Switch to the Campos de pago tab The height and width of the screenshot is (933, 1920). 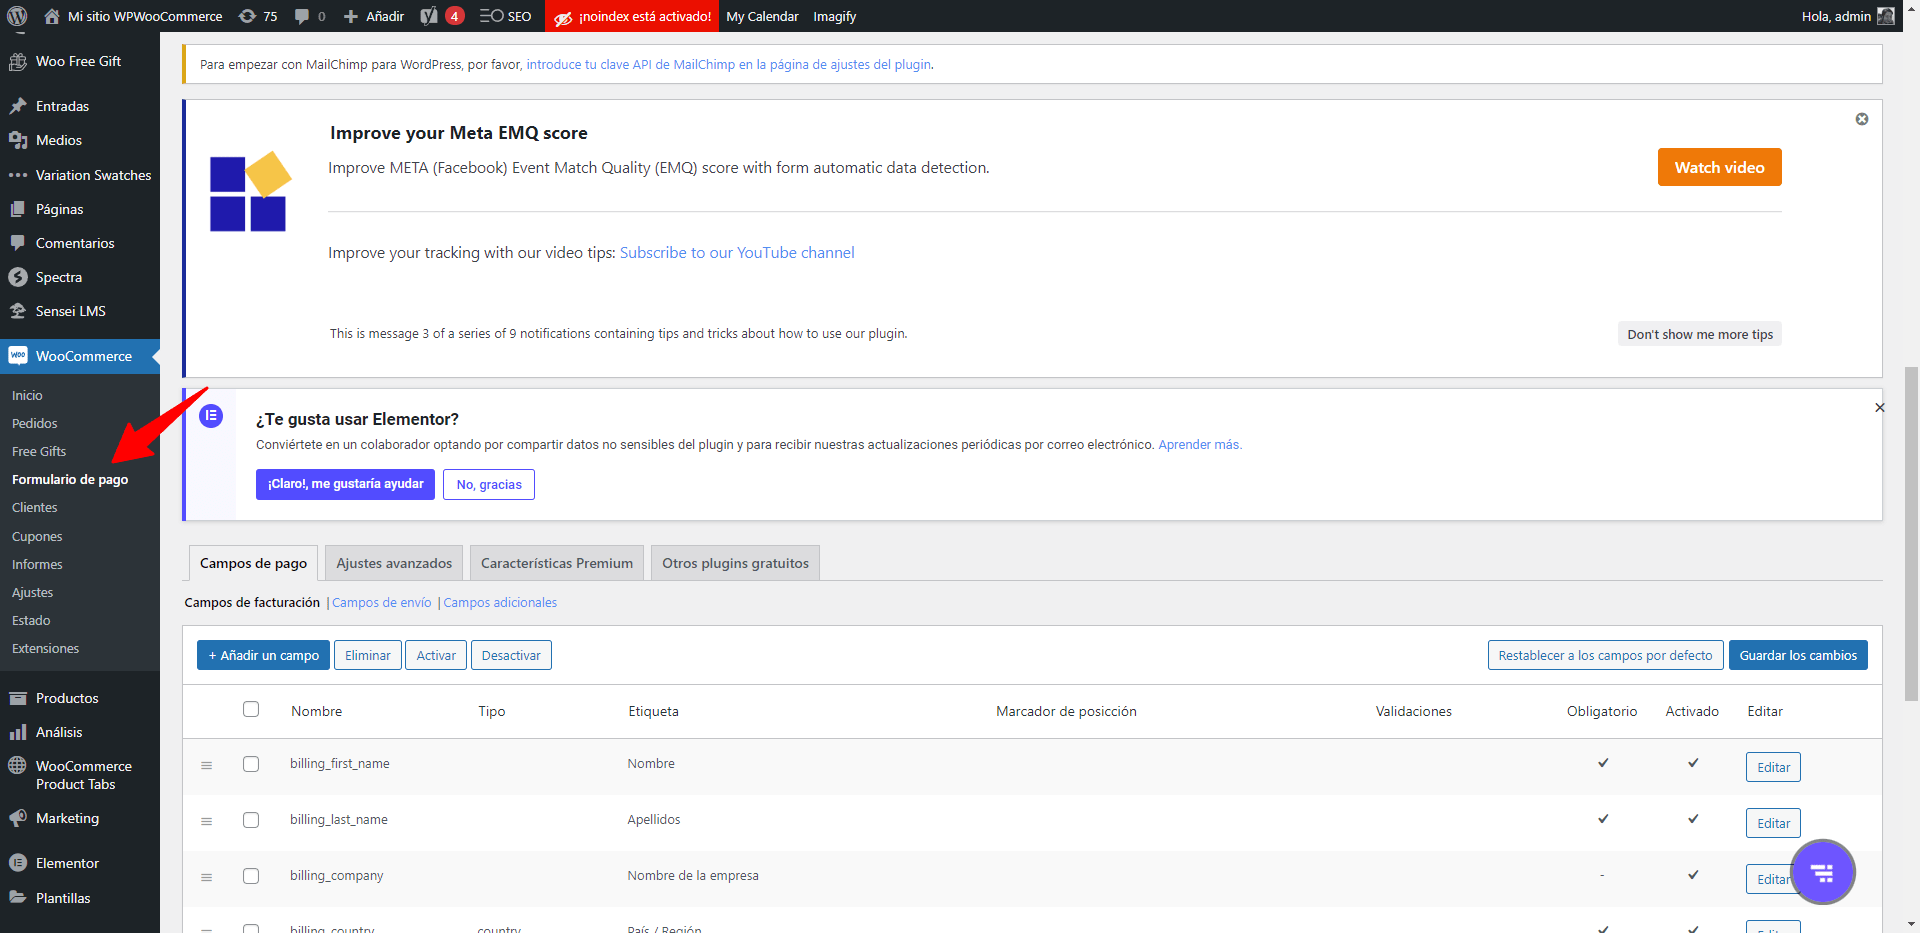(253, 563)
